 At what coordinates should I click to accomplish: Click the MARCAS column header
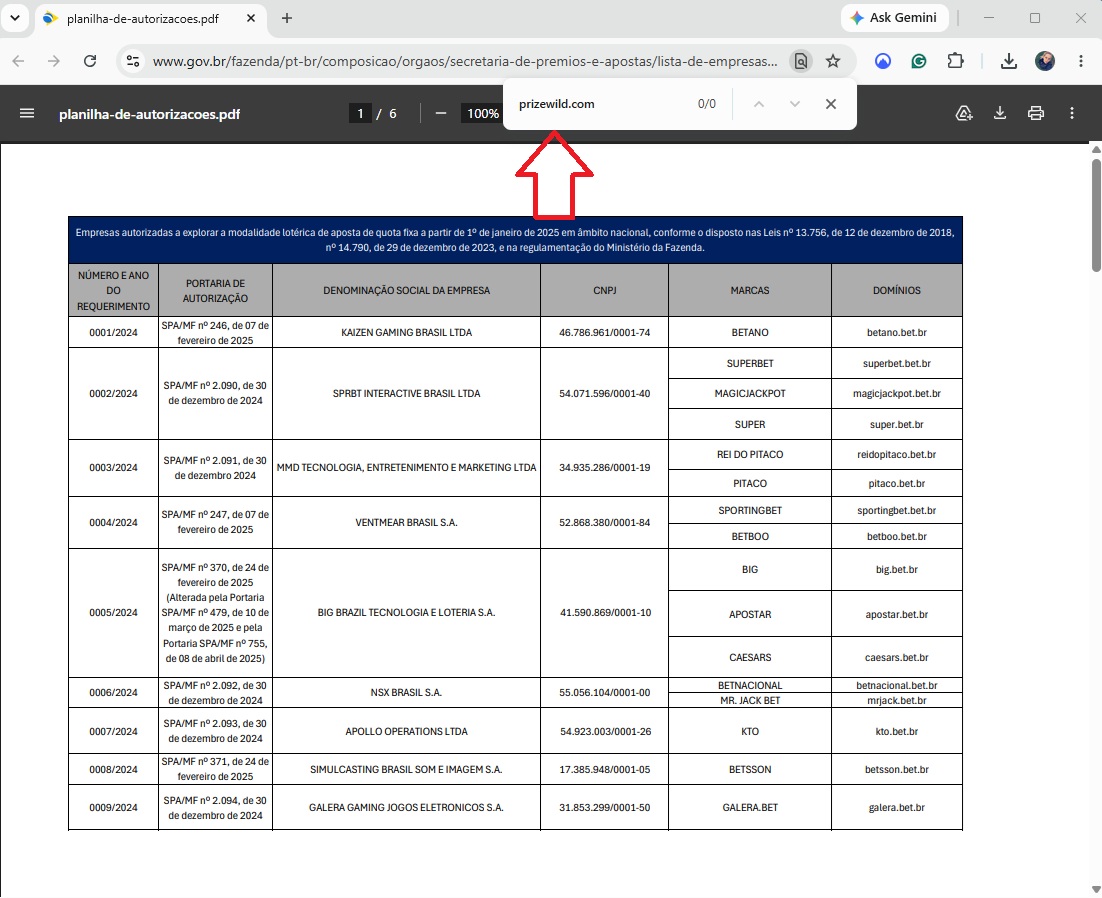(x=750, y=290)
